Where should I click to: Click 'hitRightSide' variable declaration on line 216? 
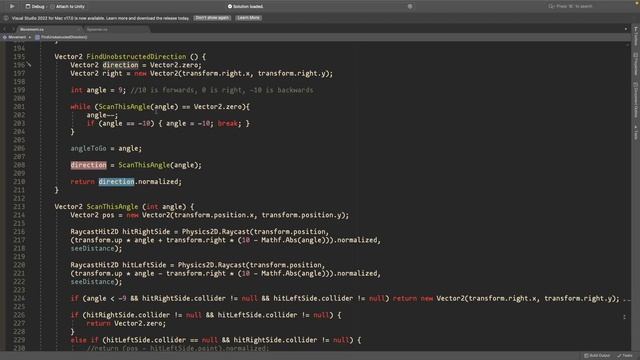tap(146, 231)
